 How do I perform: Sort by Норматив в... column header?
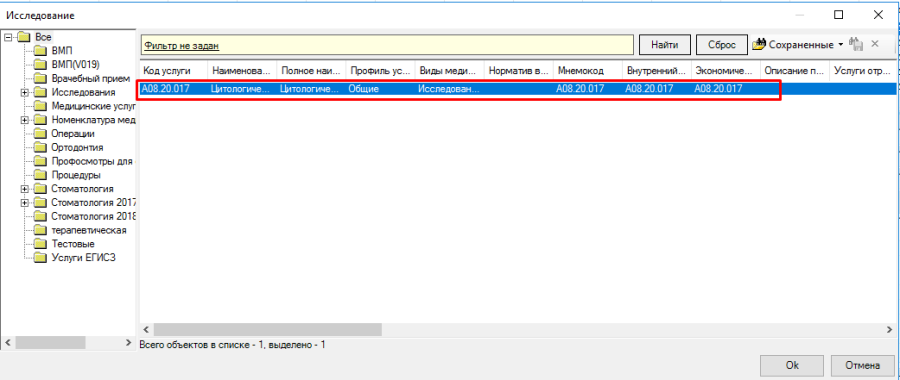point(518,71)
